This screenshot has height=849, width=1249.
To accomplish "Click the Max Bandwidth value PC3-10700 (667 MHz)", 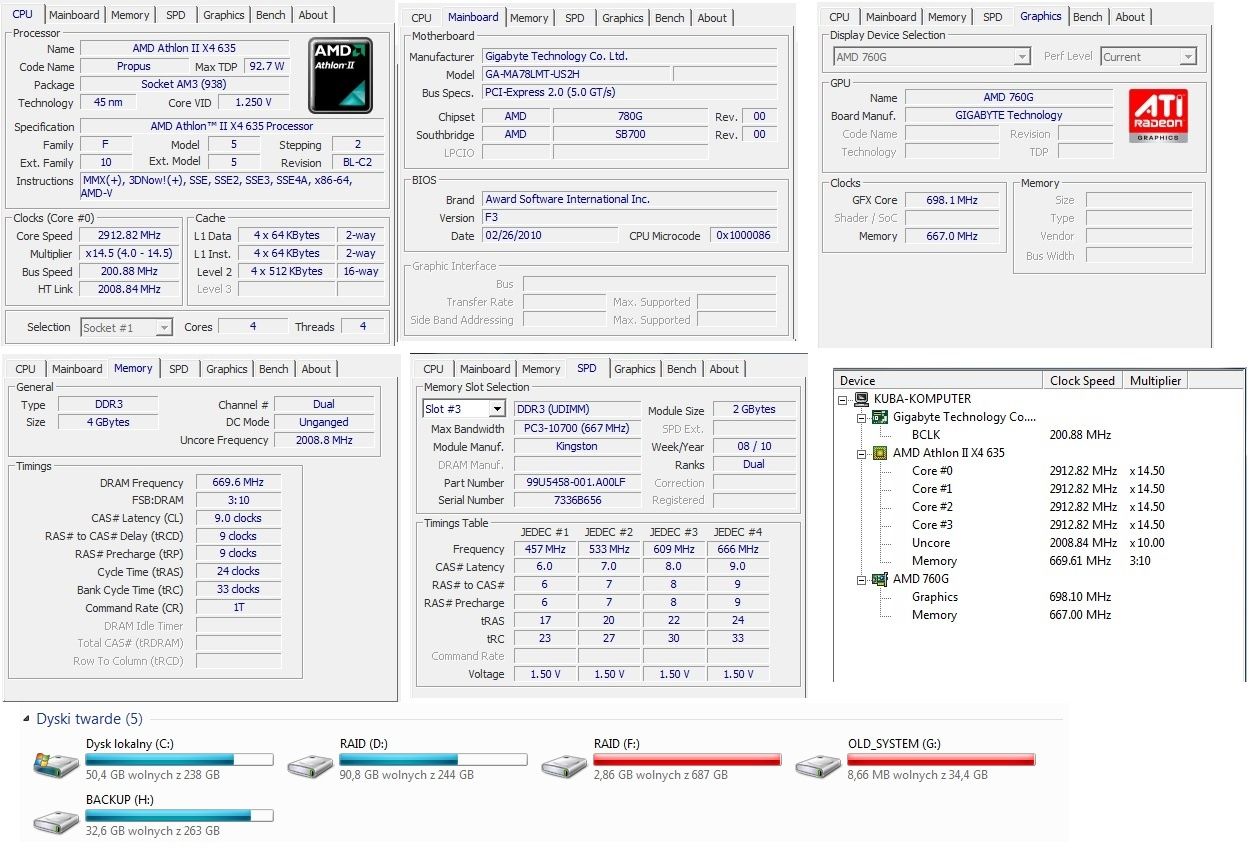I will (577, 429).
